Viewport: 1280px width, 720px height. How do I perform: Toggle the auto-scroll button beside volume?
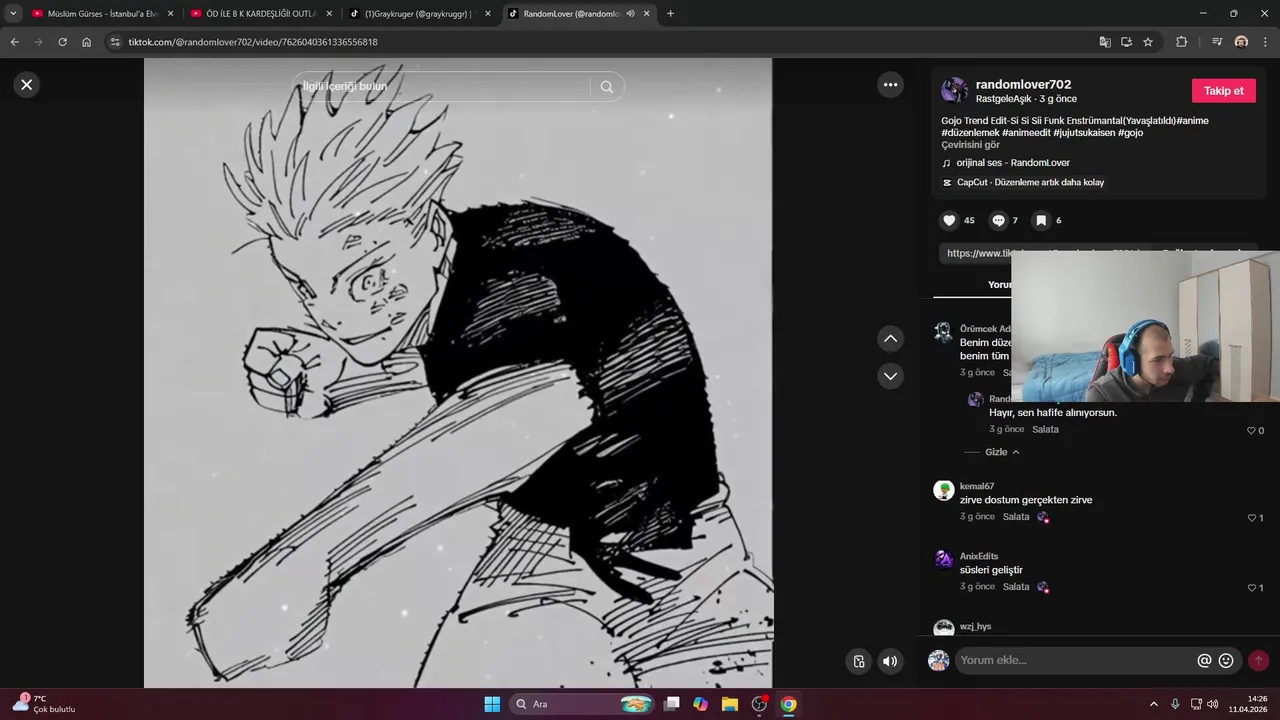858,661
